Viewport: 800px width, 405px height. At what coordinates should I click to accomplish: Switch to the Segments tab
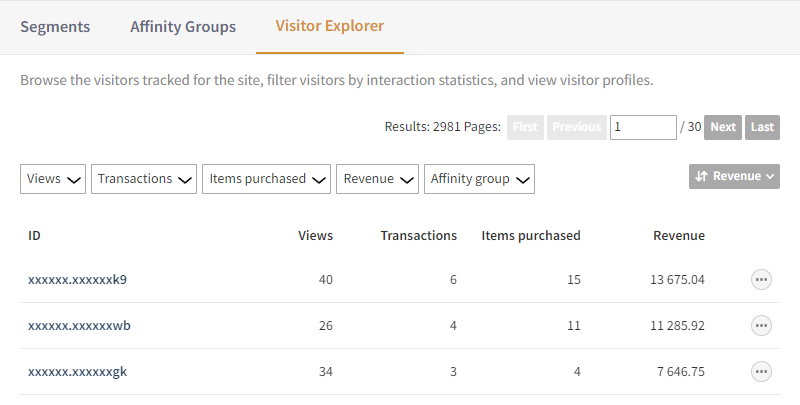[x=56, y=27]
